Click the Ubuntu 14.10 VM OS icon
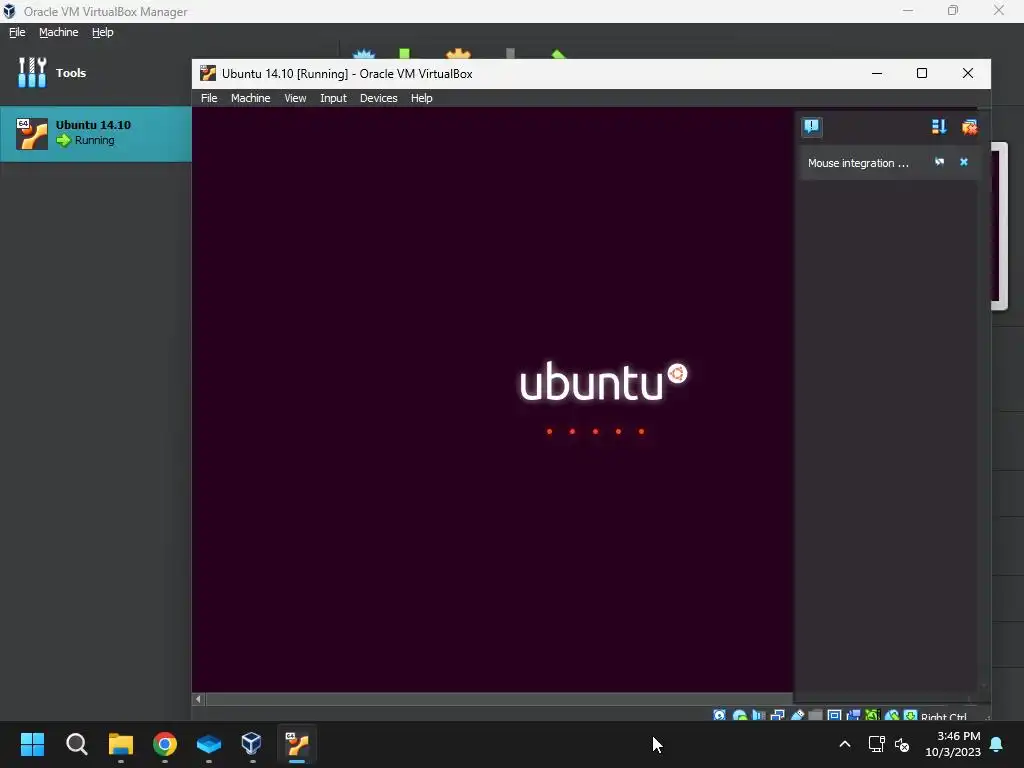This screenshot has width=1024, height=768. coord(32,134)
